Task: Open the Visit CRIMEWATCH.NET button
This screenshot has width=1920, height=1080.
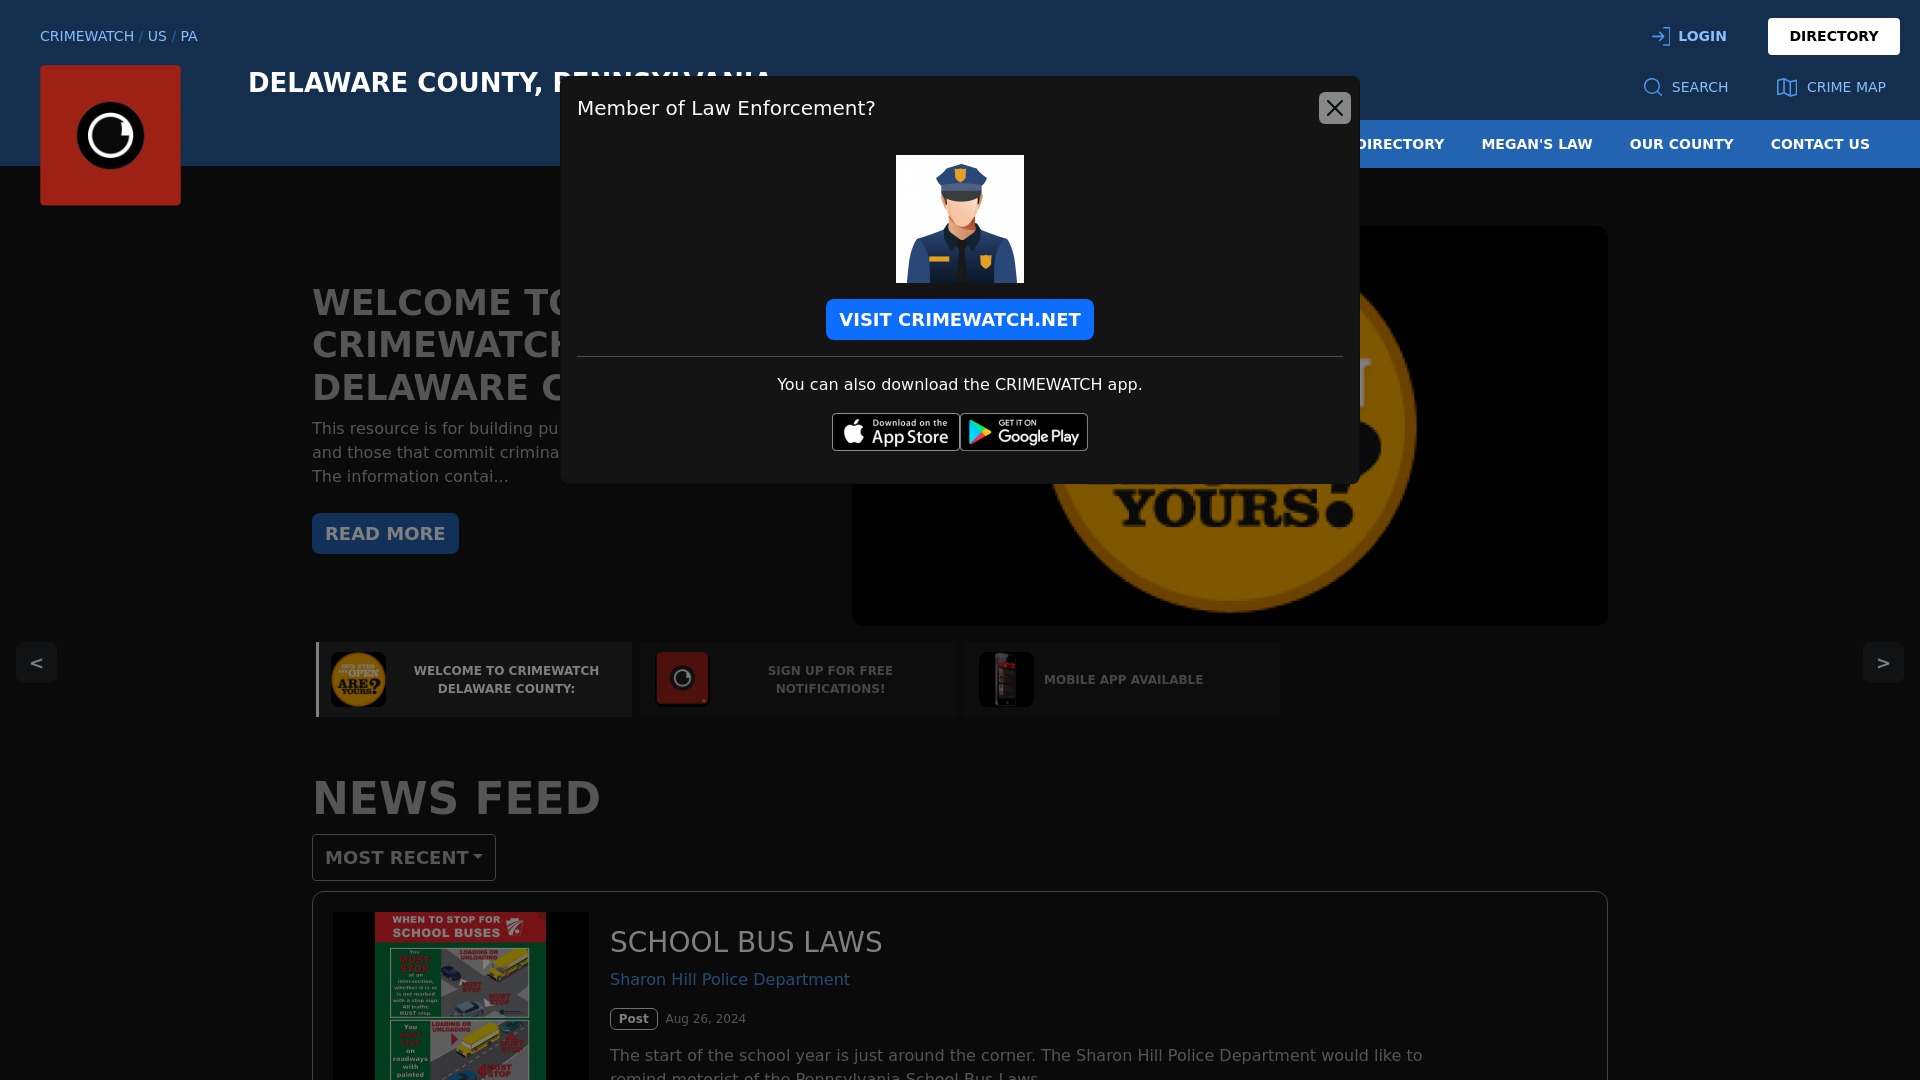Action: click(960, 320)
